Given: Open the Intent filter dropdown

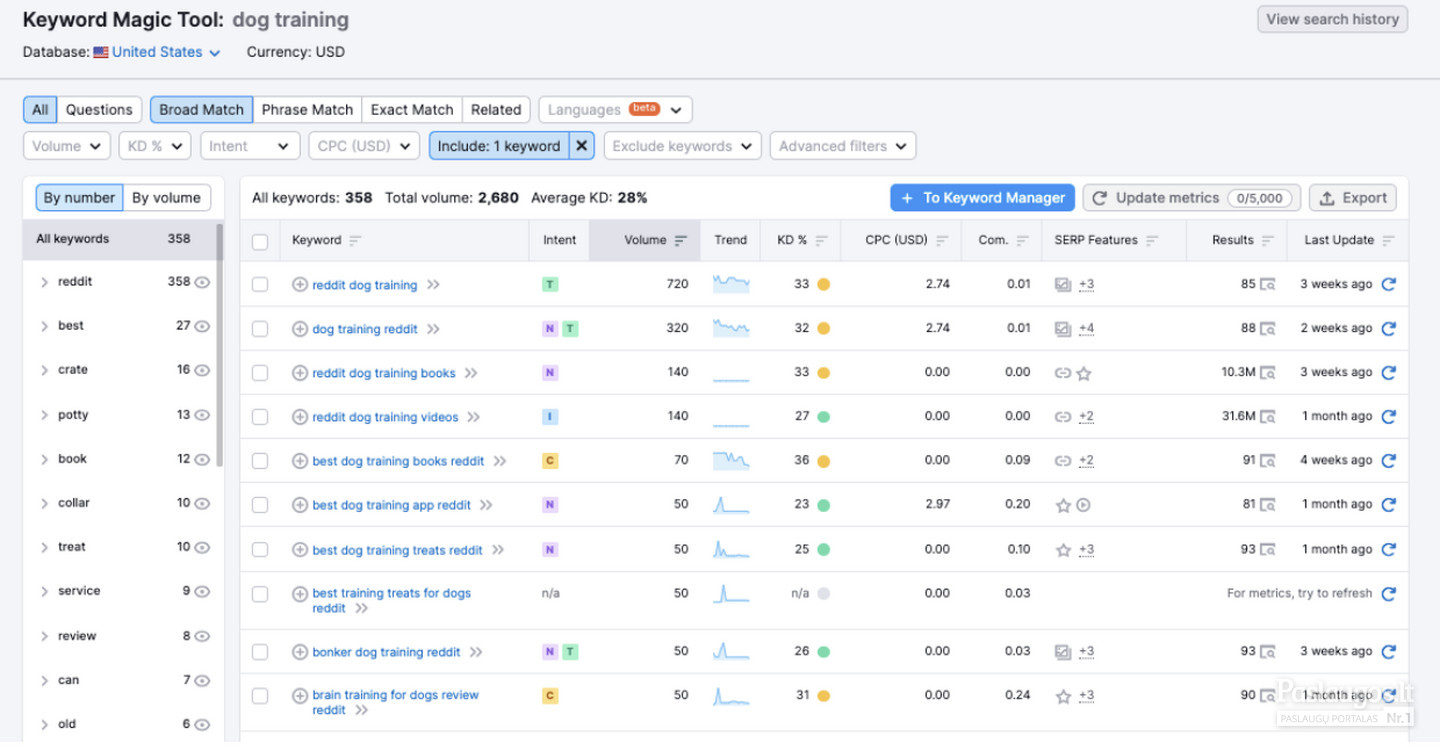Looking at the screenshot, I should (249, 146).
